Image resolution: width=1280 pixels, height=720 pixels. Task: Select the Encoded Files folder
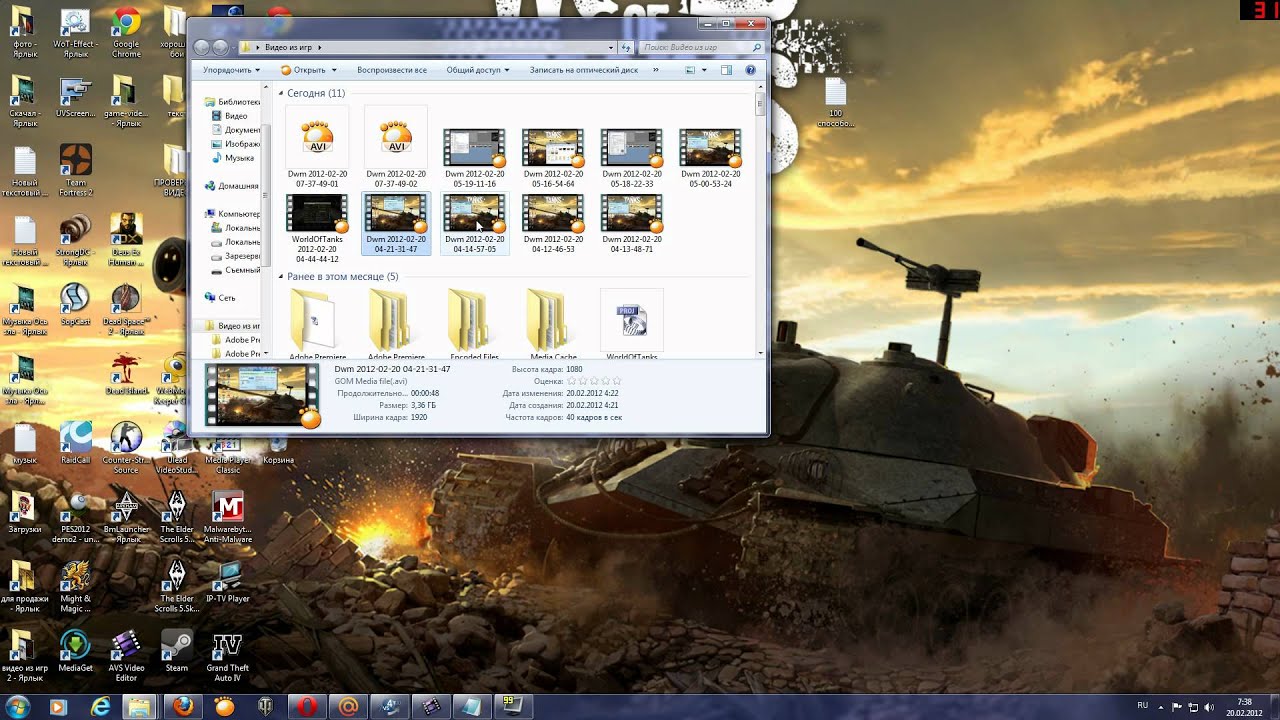[474, 324]
